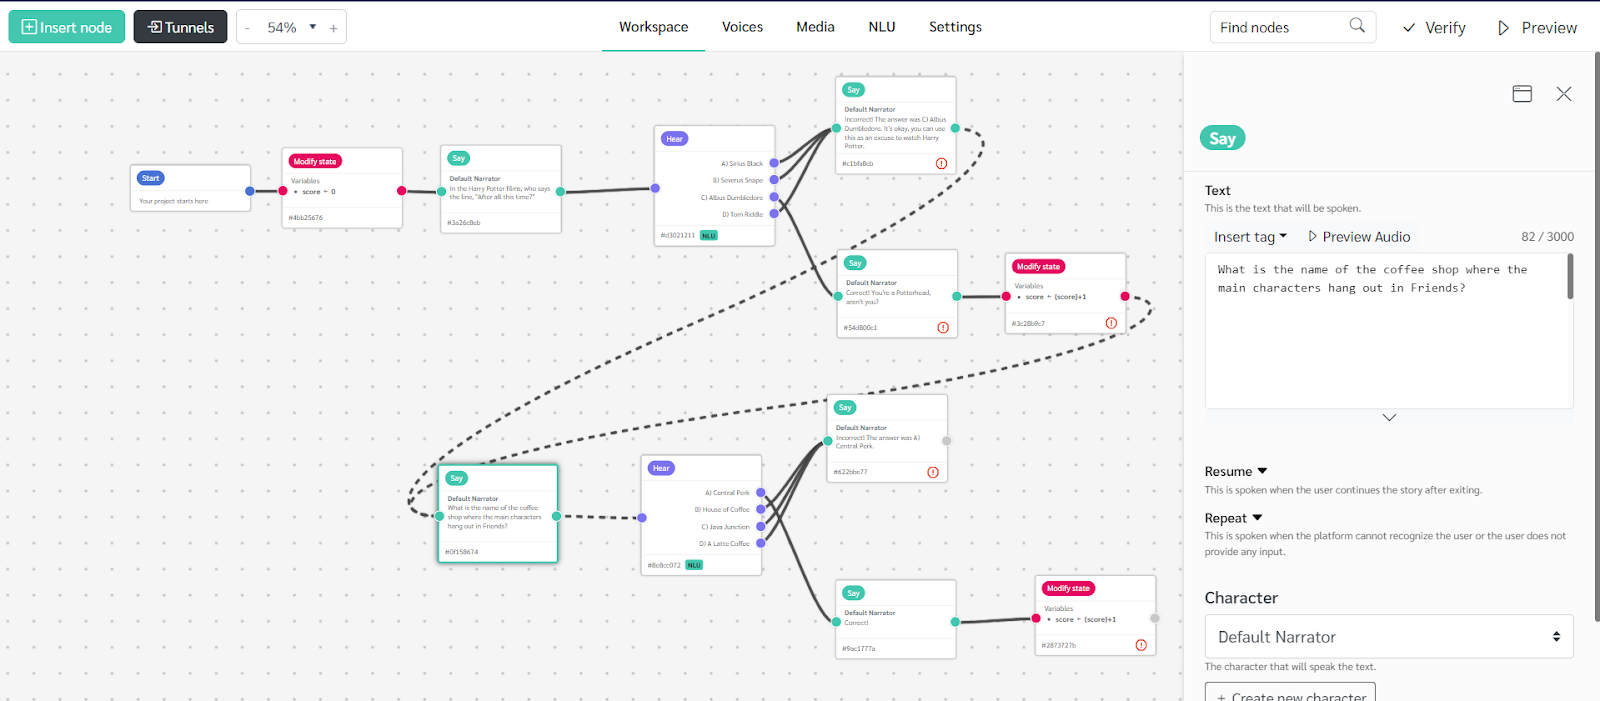
Task: Click output port for 'A) Sirius Black'
Action: (774, 163)
